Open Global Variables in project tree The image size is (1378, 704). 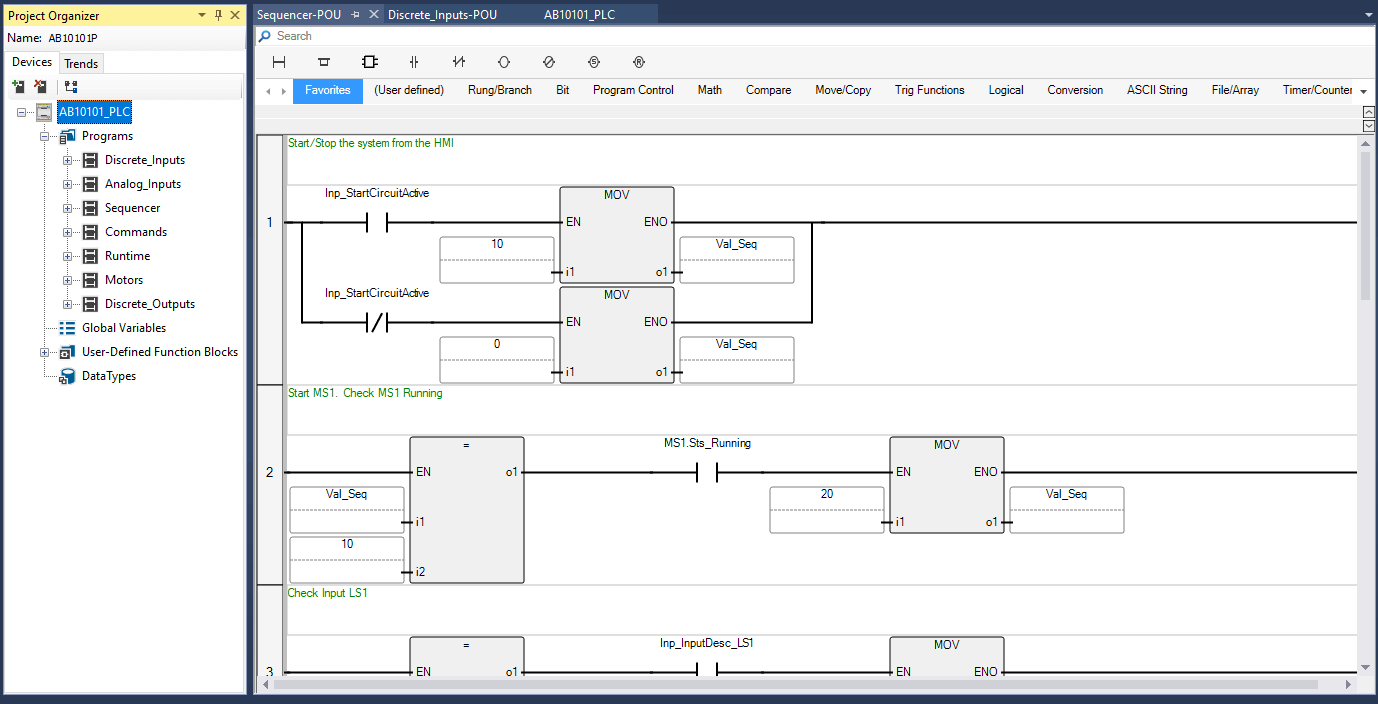124,328
